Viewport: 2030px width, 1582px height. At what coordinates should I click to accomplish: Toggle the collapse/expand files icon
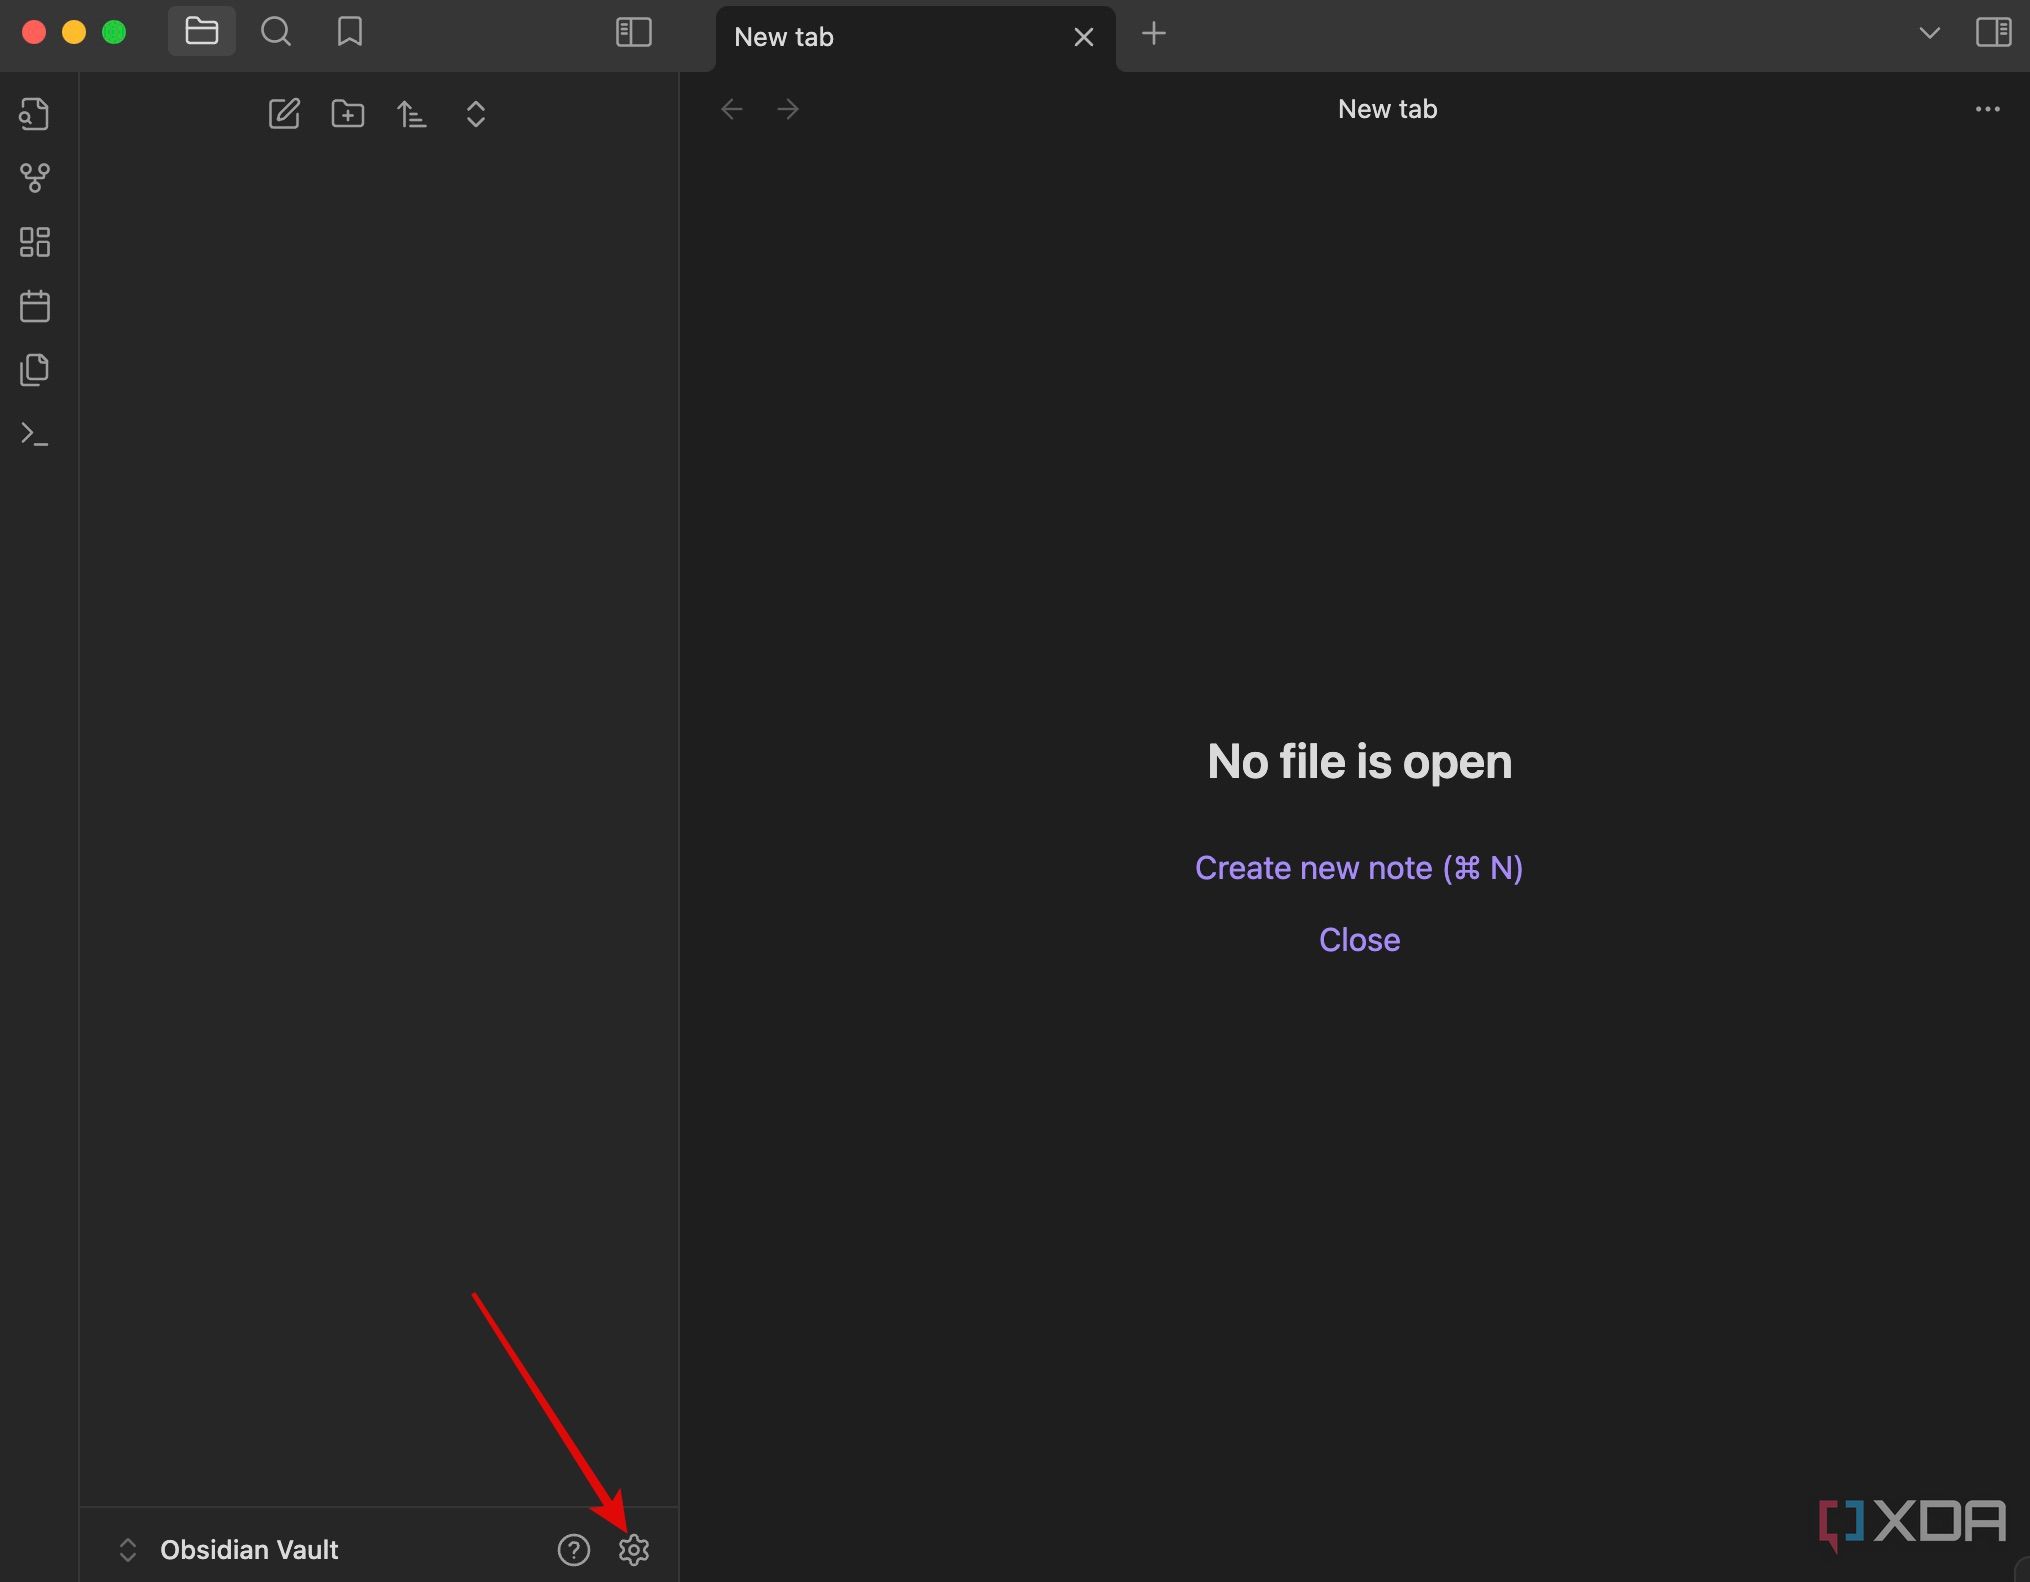tap(476, 112)
